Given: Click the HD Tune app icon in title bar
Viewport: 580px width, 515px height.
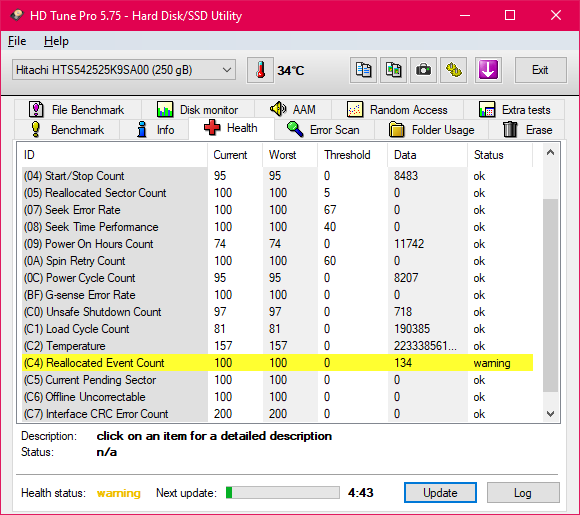Looking at the screenshot, I should click(16, 15).
